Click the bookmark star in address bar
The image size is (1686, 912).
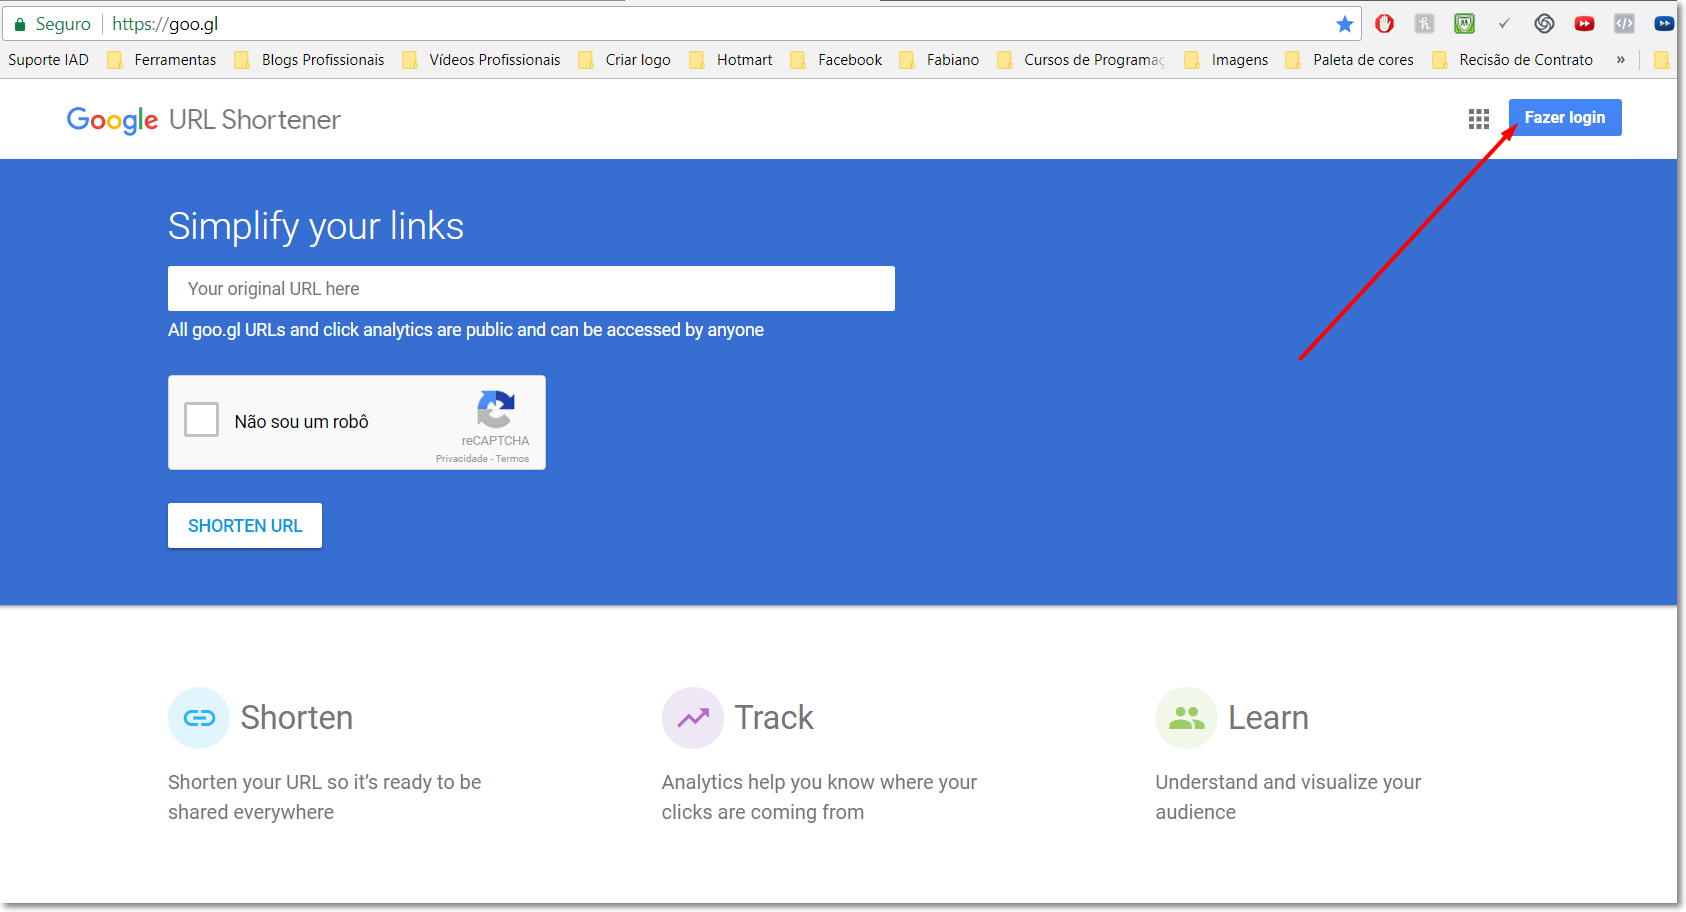pos(1344,24)
